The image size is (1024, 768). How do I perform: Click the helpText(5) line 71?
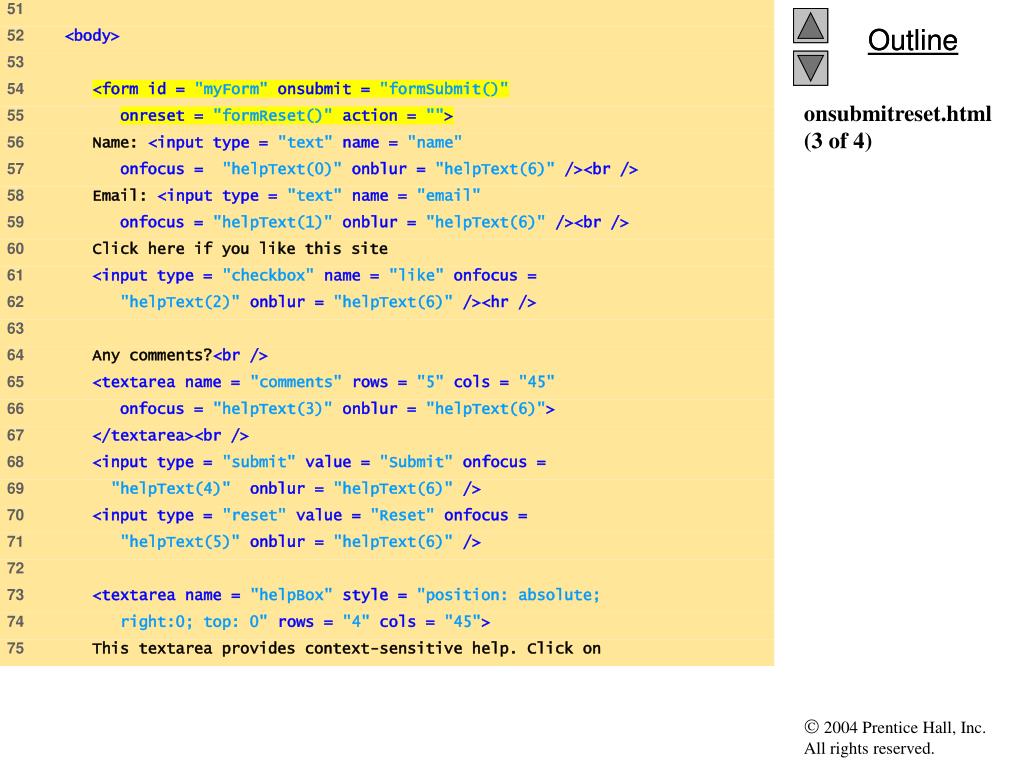click(x=300, y=542)
